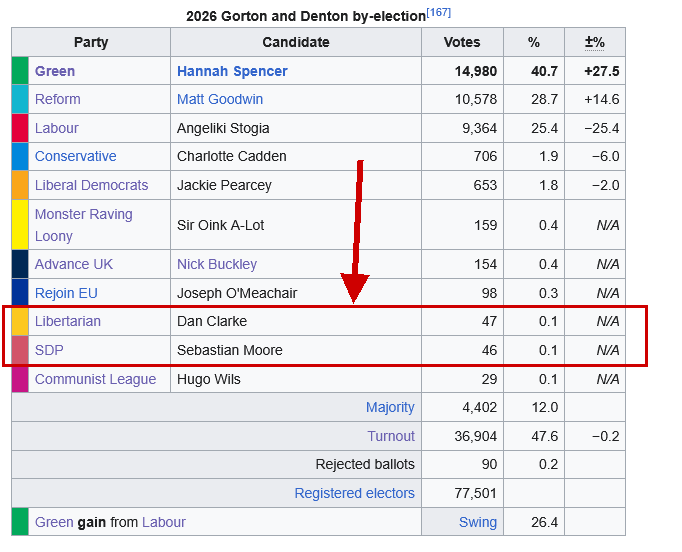
Task: Open the Labour party link in Angeliki Stogia row
Action: tap(57, 128)
